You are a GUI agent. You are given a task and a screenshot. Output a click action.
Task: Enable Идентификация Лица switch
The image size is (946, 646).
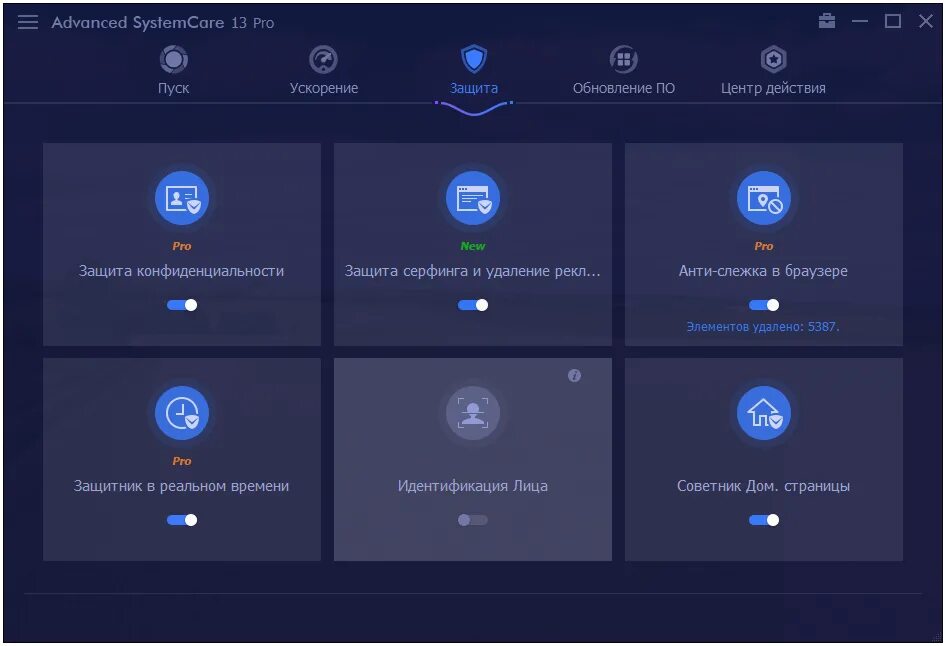pos(472,520)
